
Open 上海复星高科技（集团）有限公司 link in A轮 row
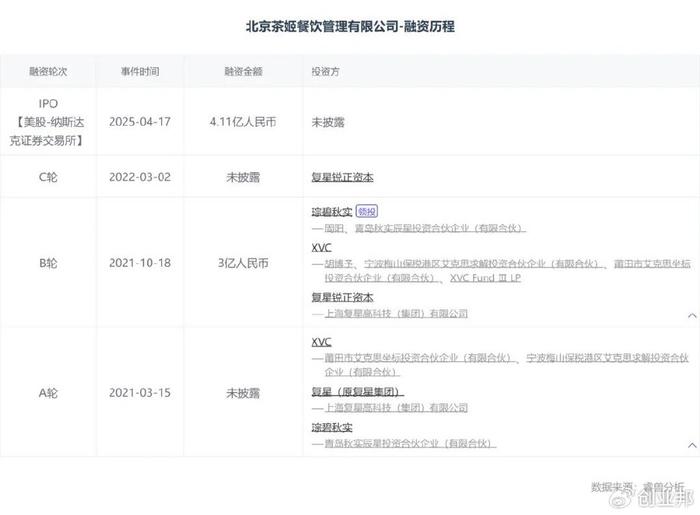pyautogui.click(x=396, y=407)
